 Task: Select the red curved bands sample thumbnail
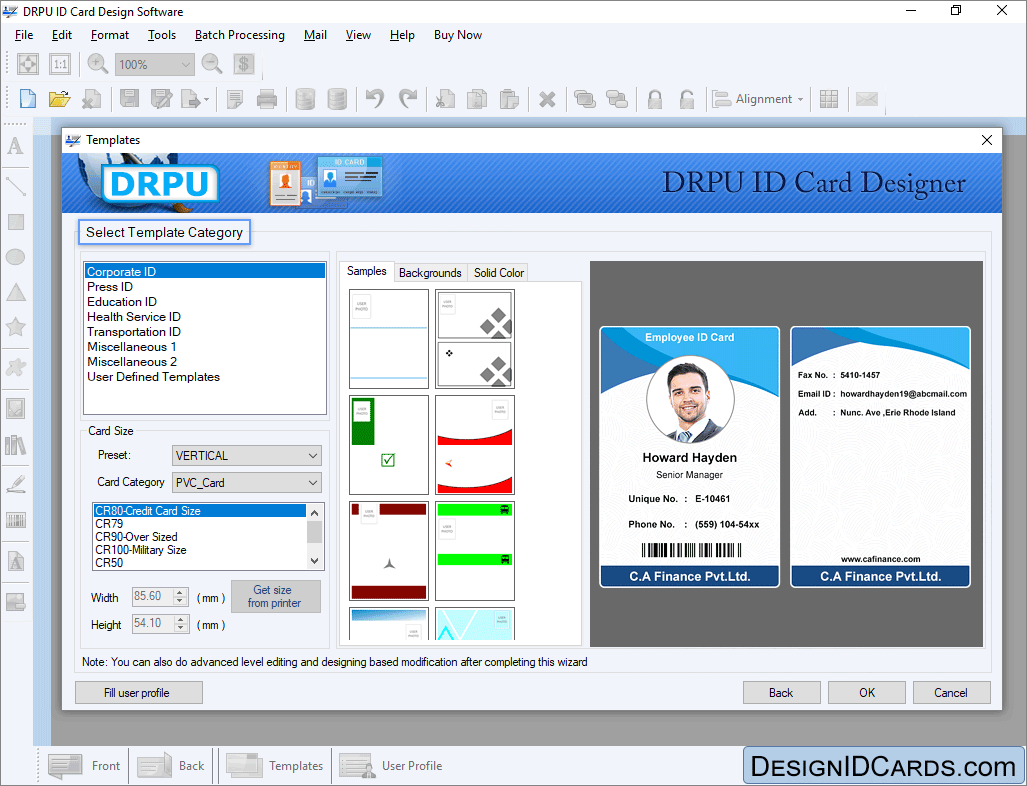475,445
